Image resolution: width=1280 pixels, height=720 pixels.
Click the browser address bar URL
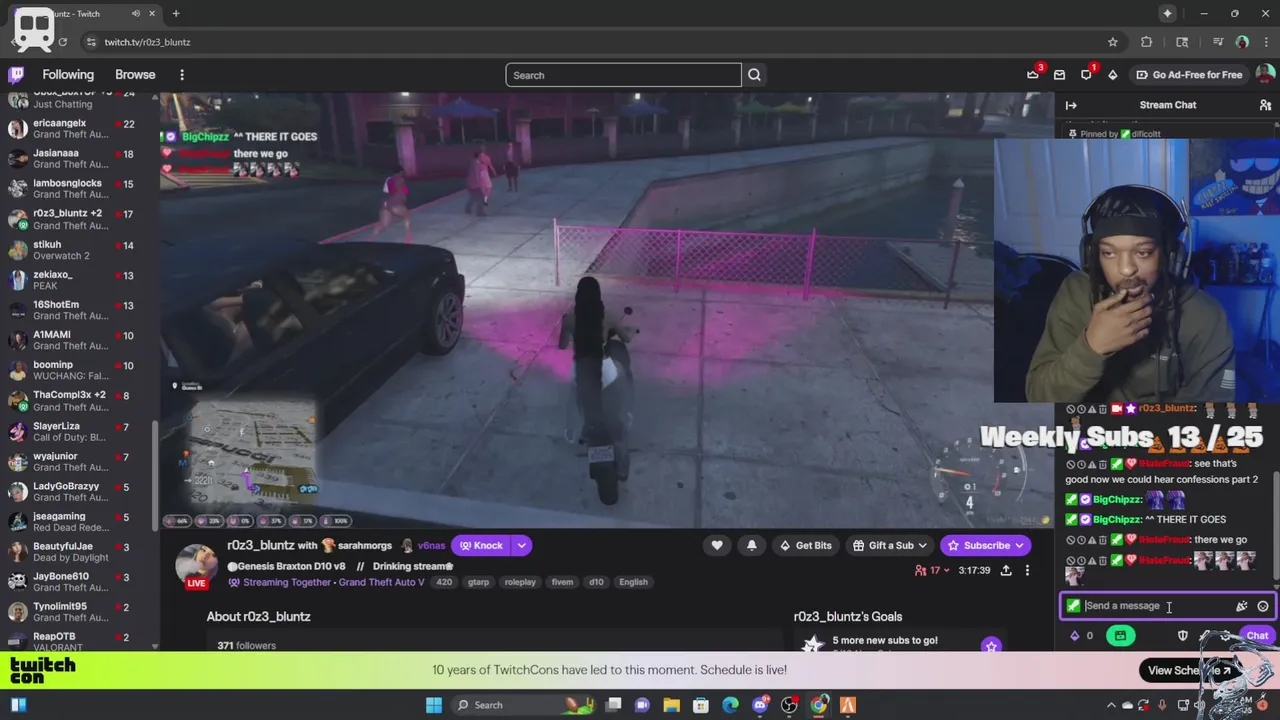pyautogui.click(x=147, y=42)
